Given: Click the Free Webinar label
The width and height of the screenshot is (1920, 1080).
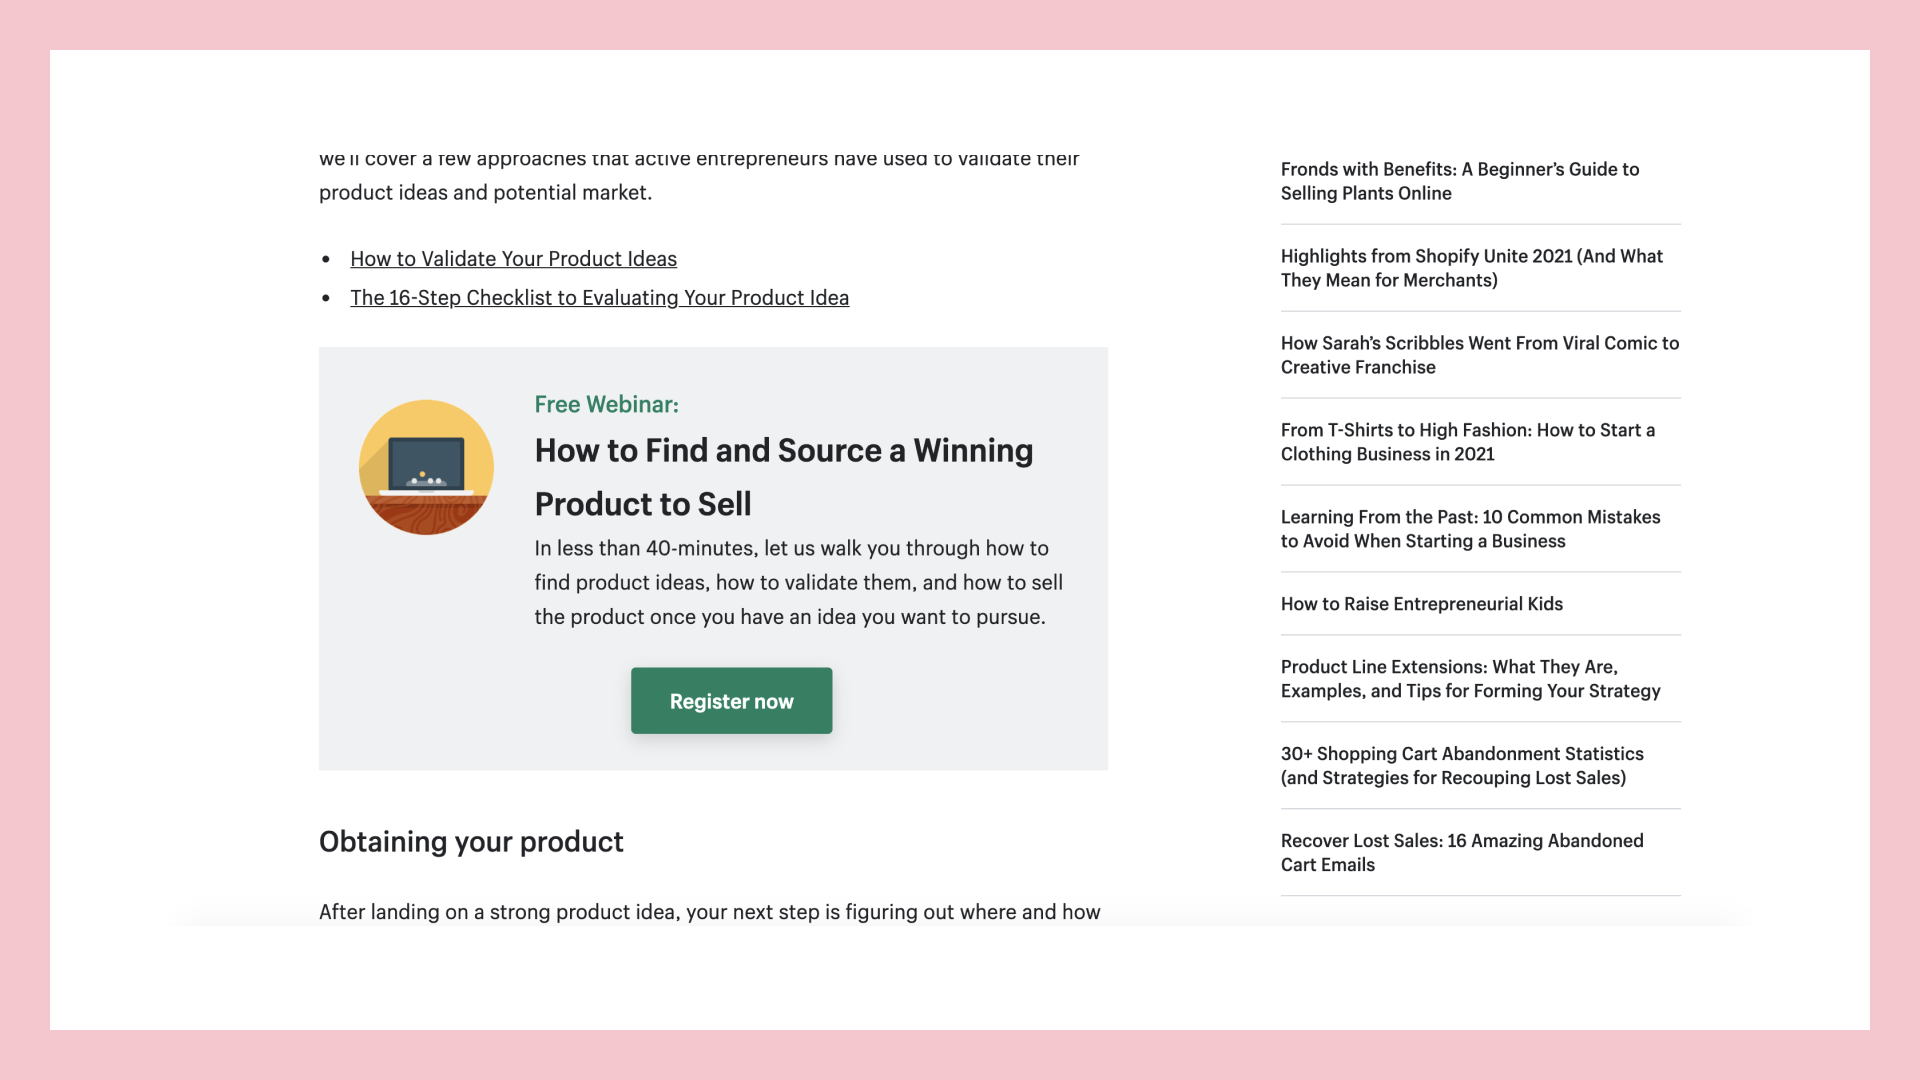Looking at the screenshot, I should (606, 404).
